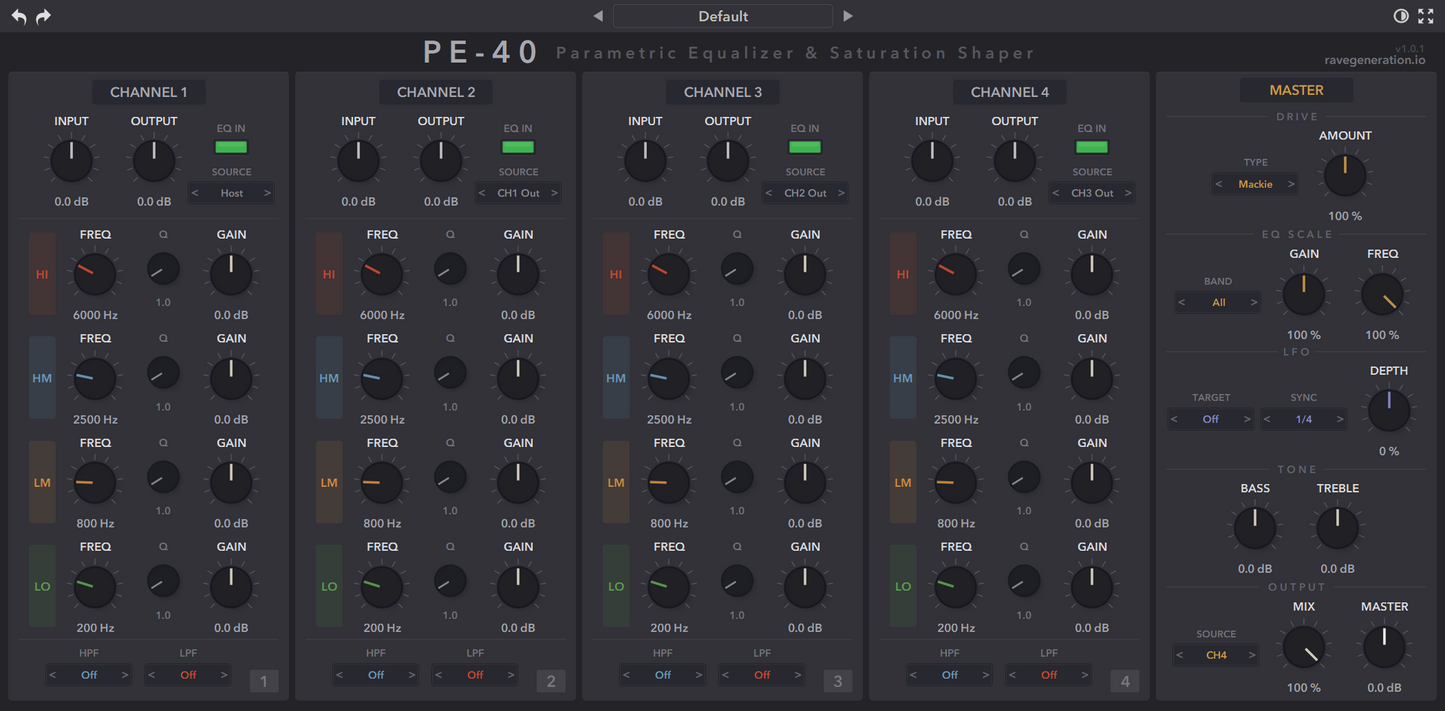This screenshot has height=711, width=1445.
Task: Select next Channel 4 source after CH3 Out
Action: 1128,193
